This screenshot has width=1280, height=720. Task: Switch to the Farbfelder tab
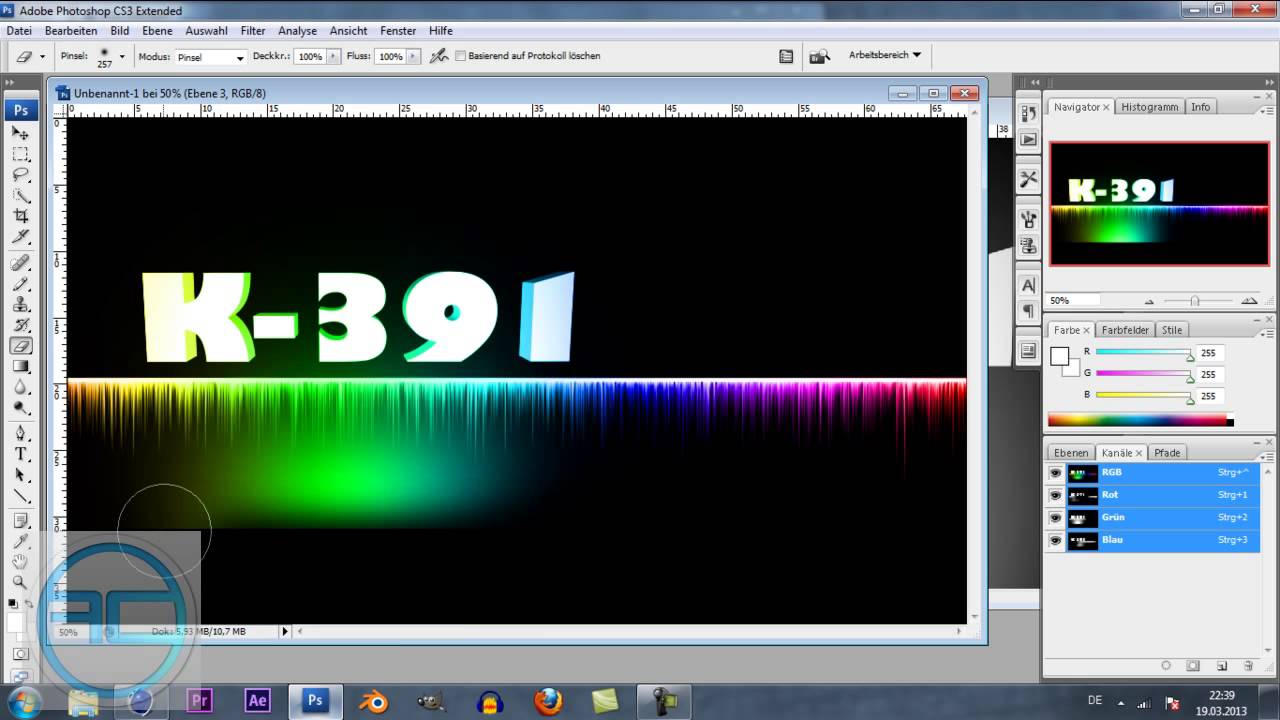[1126, 330]
